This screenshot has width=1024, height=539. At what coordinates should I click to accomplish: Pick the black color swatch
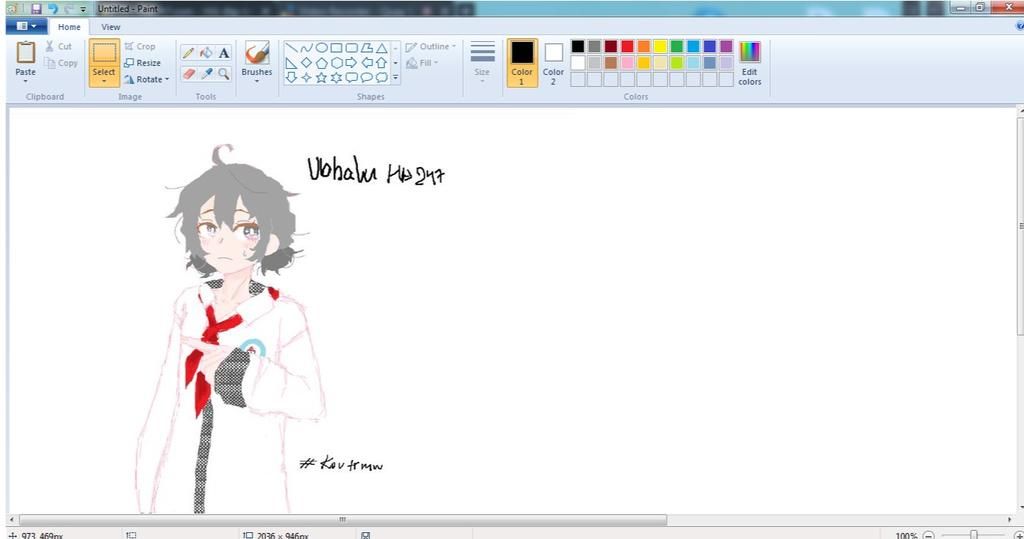coord(578,46)
